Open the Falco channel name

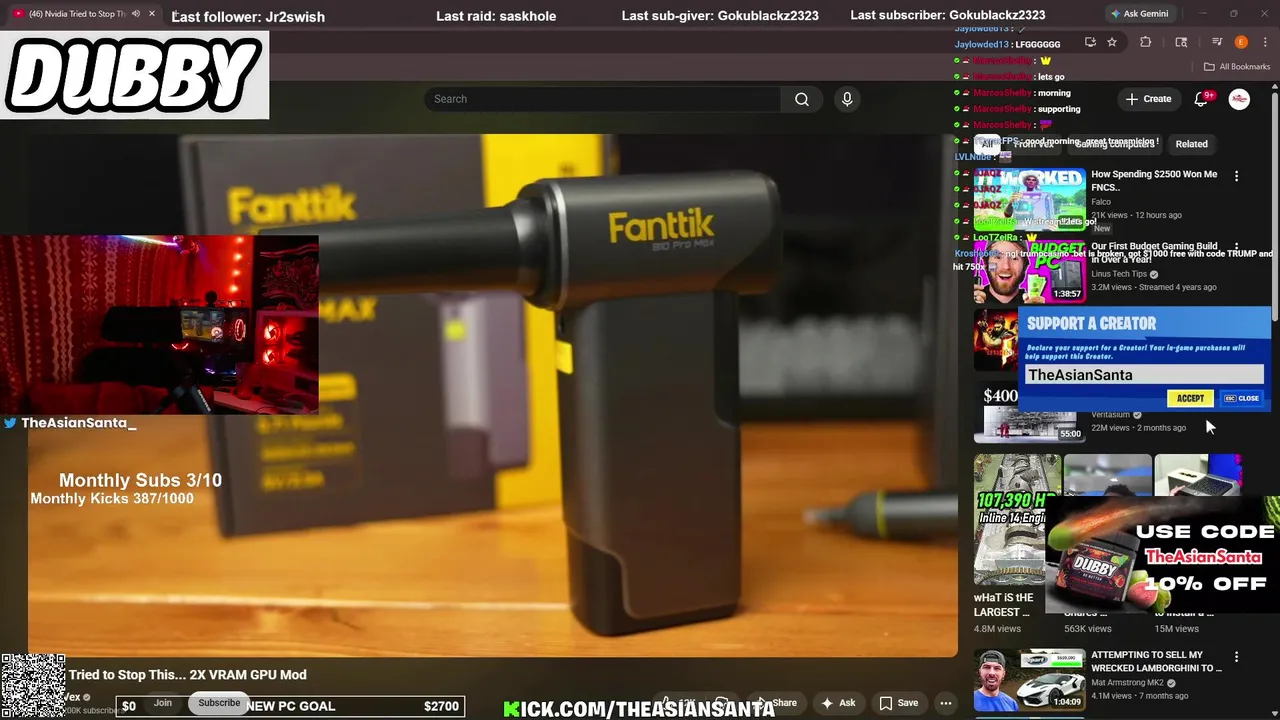[x=1101, y=202]
